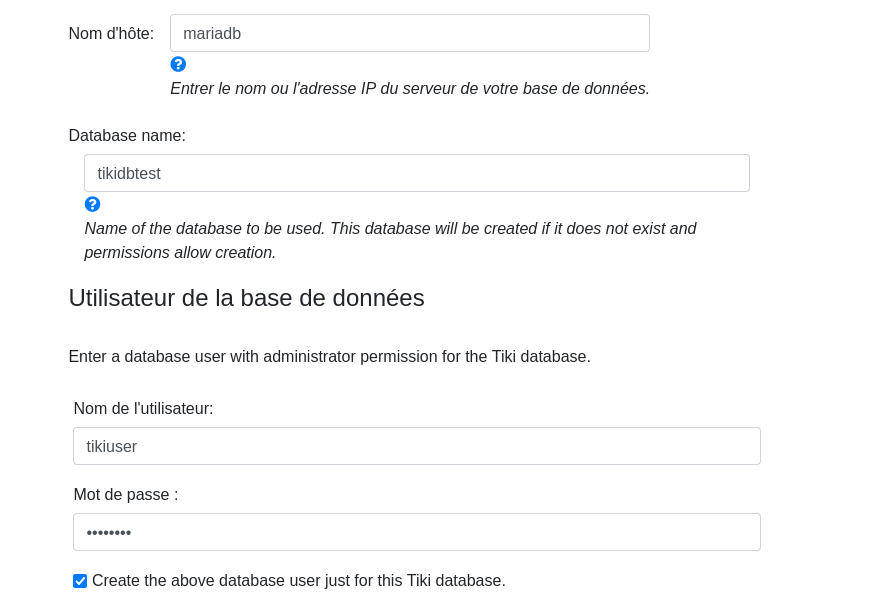Screen dimensions: 892x612
Task: Click the "Nom de l'utilisateur:" label
Action: click(143, 408)
